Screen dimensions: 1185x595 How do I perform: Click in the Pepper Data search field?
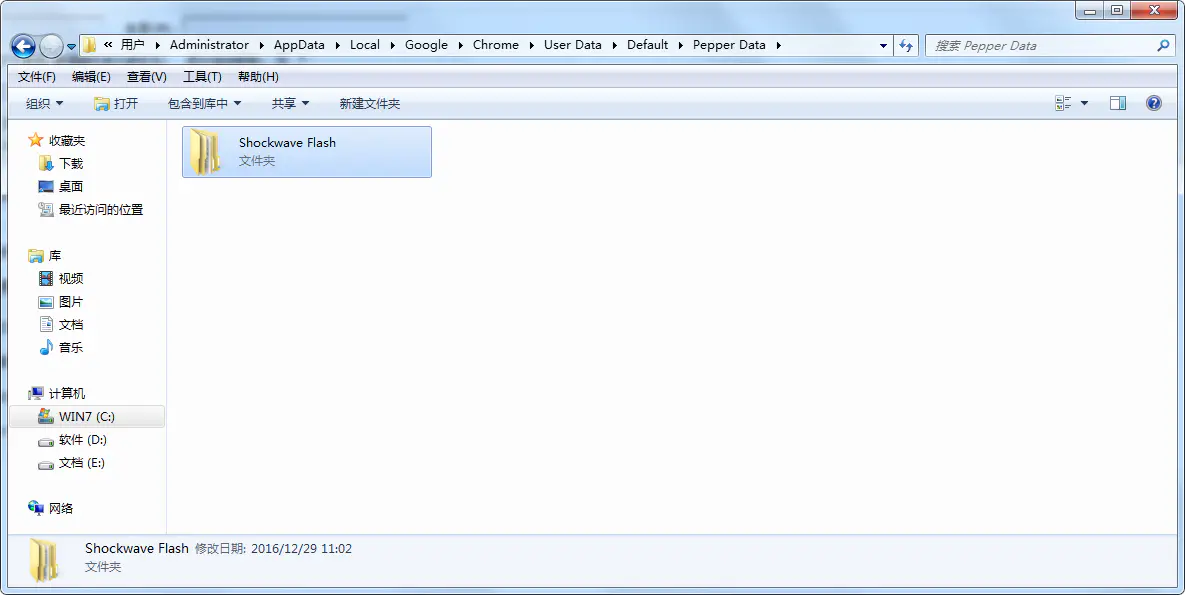pos(1040,45)
